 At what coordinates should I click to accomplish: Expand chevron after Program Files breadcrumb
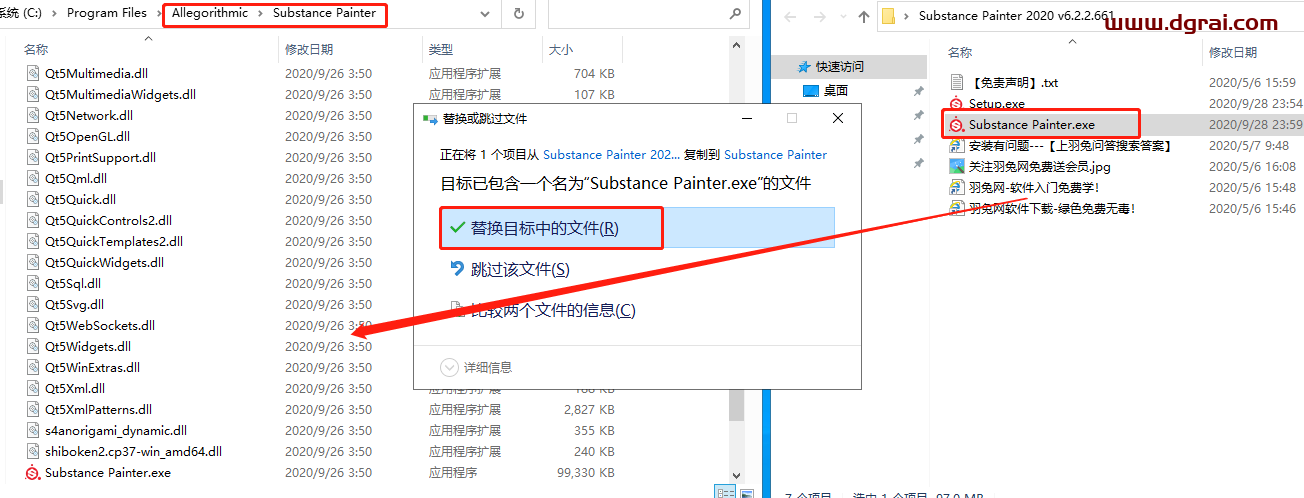pos(157,14)
